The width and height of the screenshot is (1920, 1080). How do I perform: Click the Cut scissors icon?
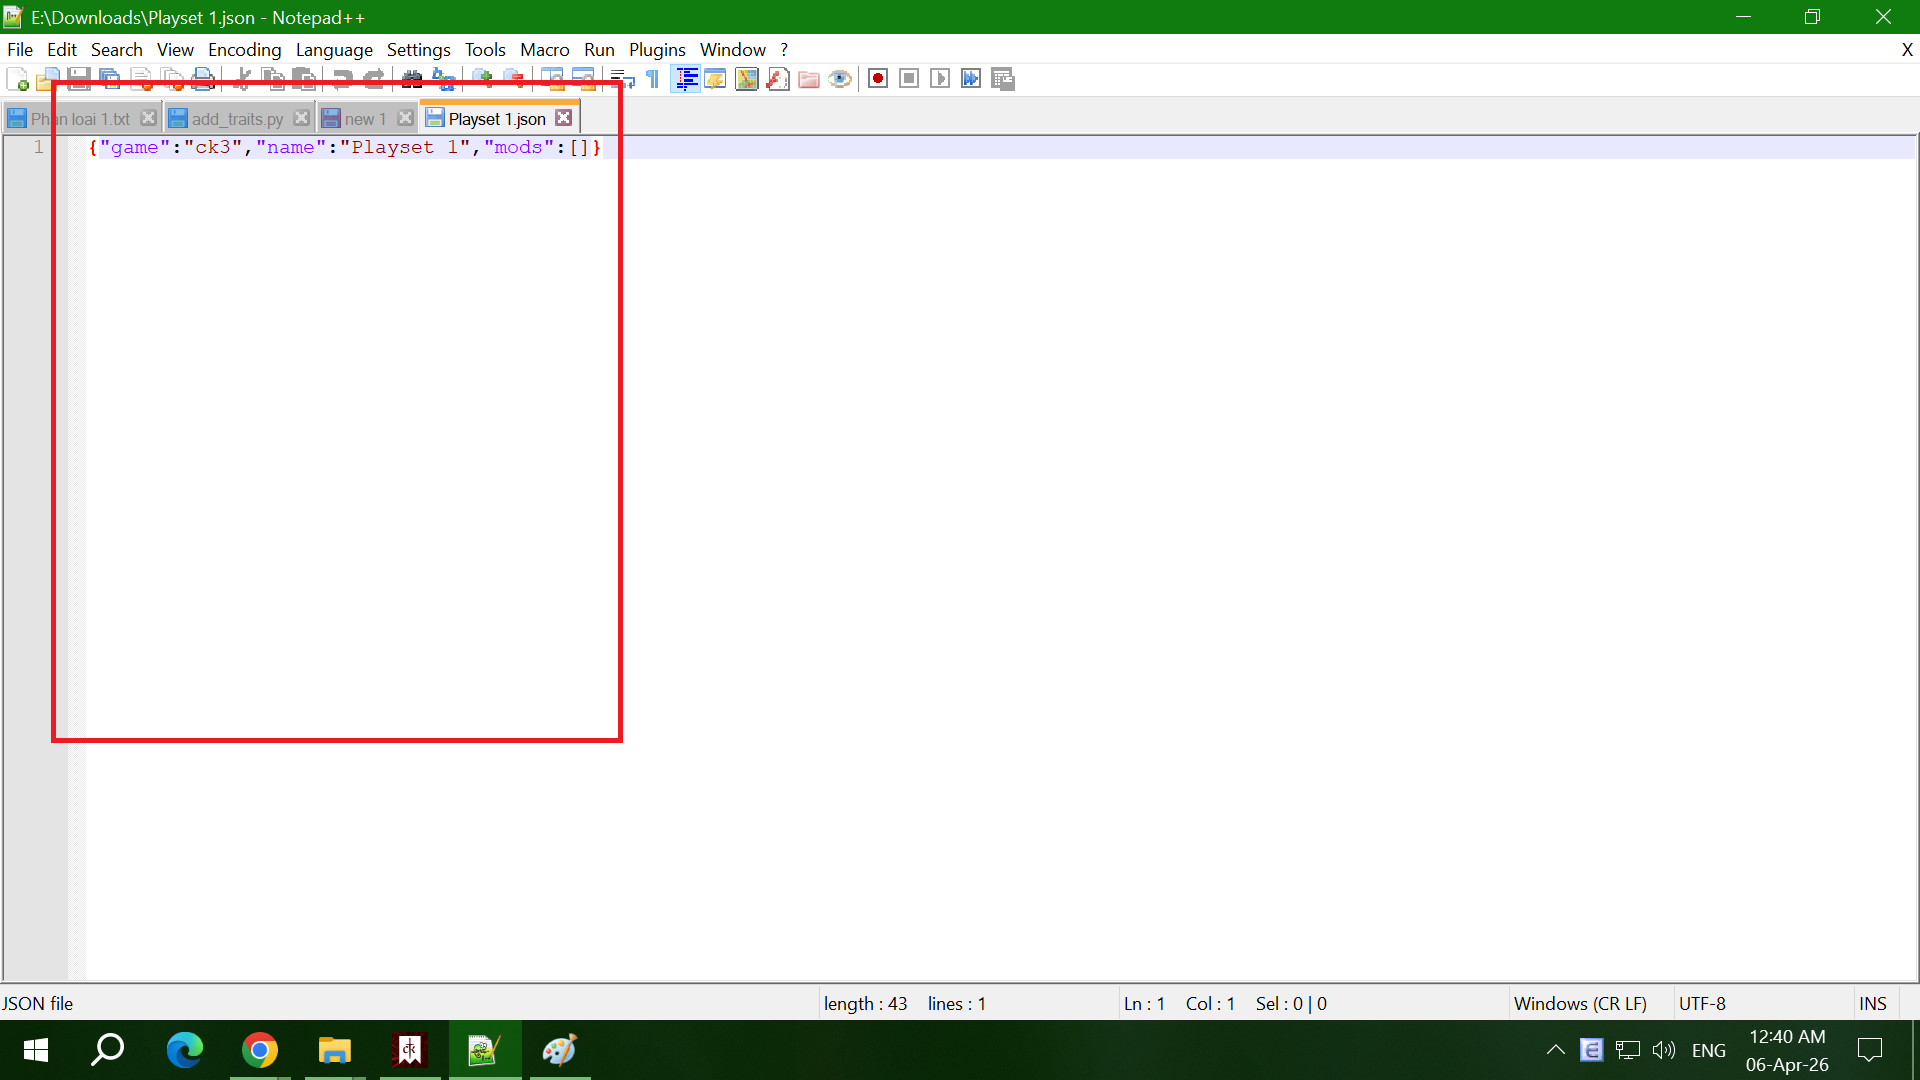pyautogui.click(x=241, y=79)
